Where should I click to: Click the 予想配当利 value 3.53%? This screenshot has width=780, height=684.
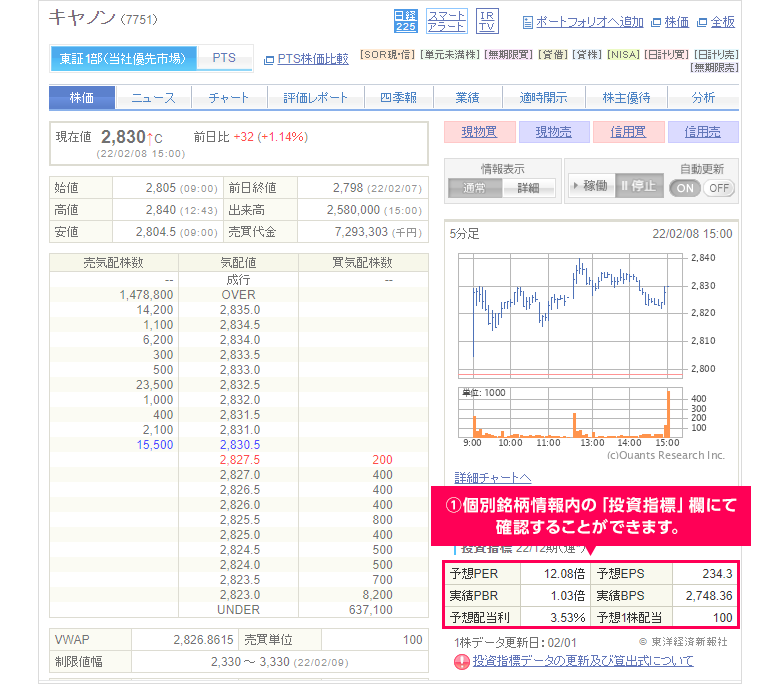tap(568, 617)
